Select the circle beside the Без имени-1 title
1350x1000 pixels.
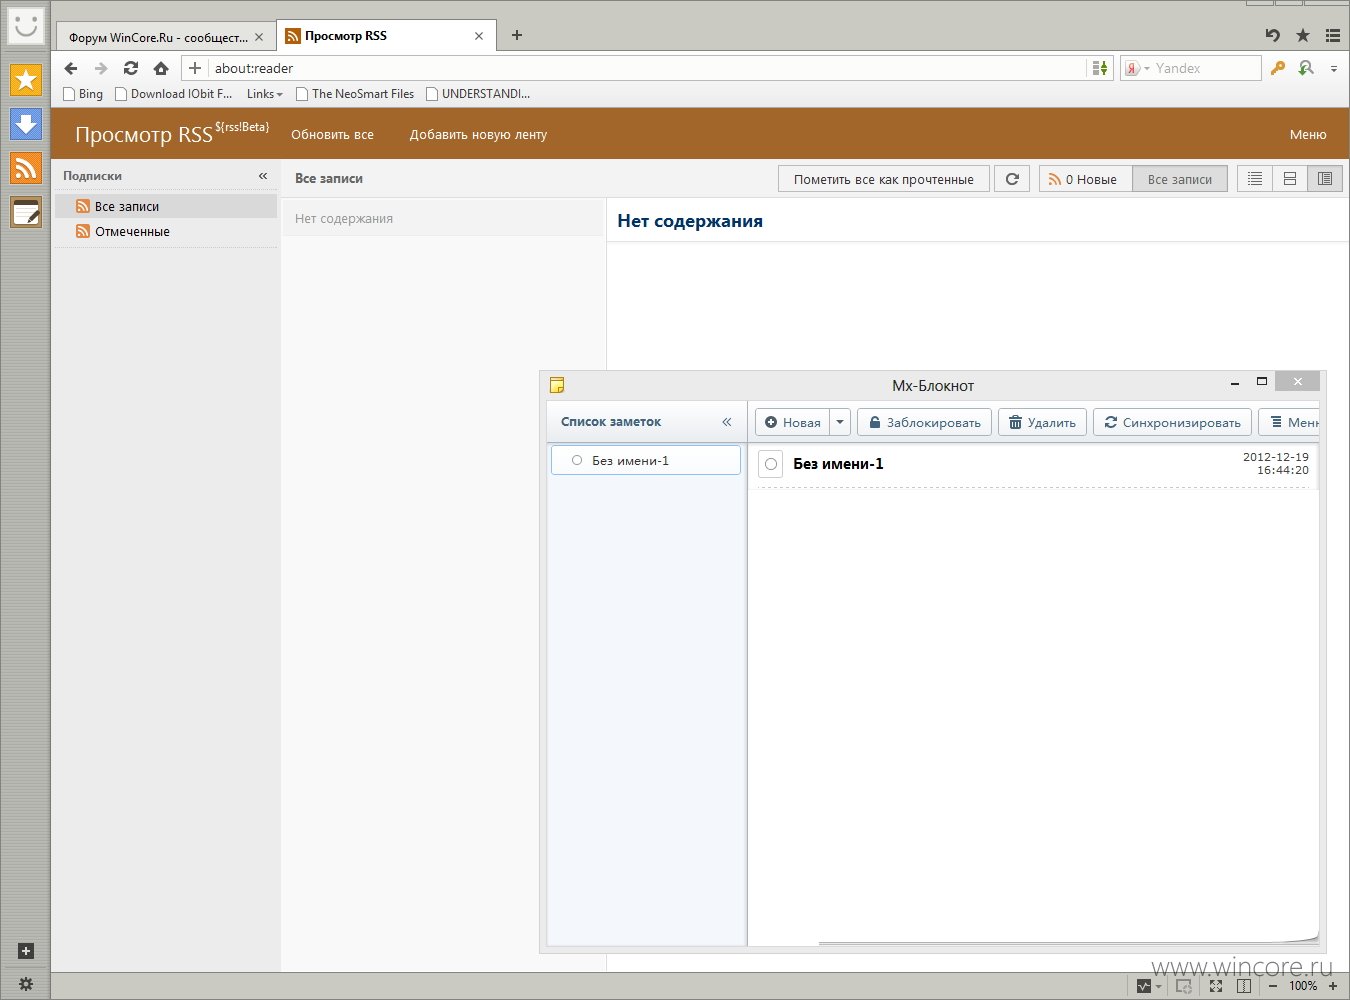click(x=771, y=464)
